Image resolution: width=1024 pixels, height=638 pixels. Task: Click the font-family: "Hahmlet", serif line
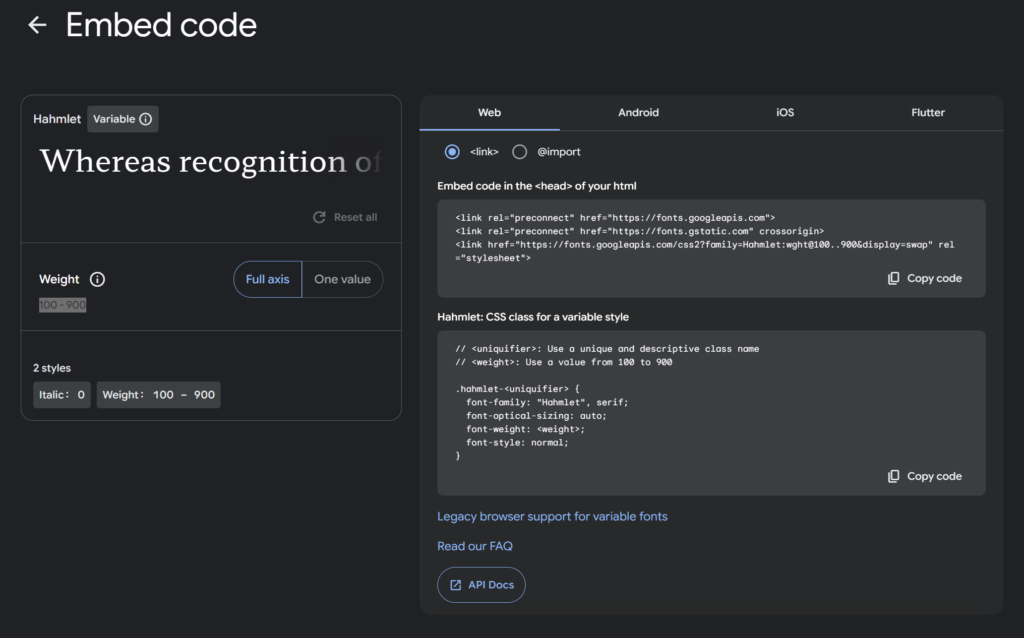pos(547,402)
